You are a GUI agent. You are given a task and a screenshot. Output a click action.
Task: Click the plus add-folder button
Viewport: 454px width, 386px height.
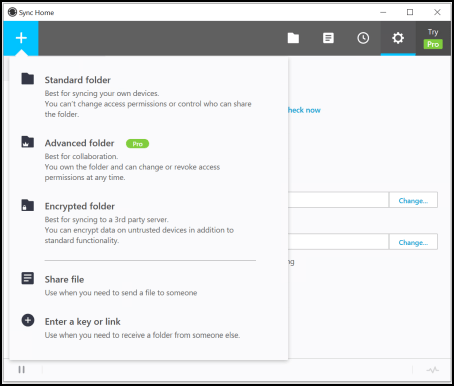click(21, 38)
